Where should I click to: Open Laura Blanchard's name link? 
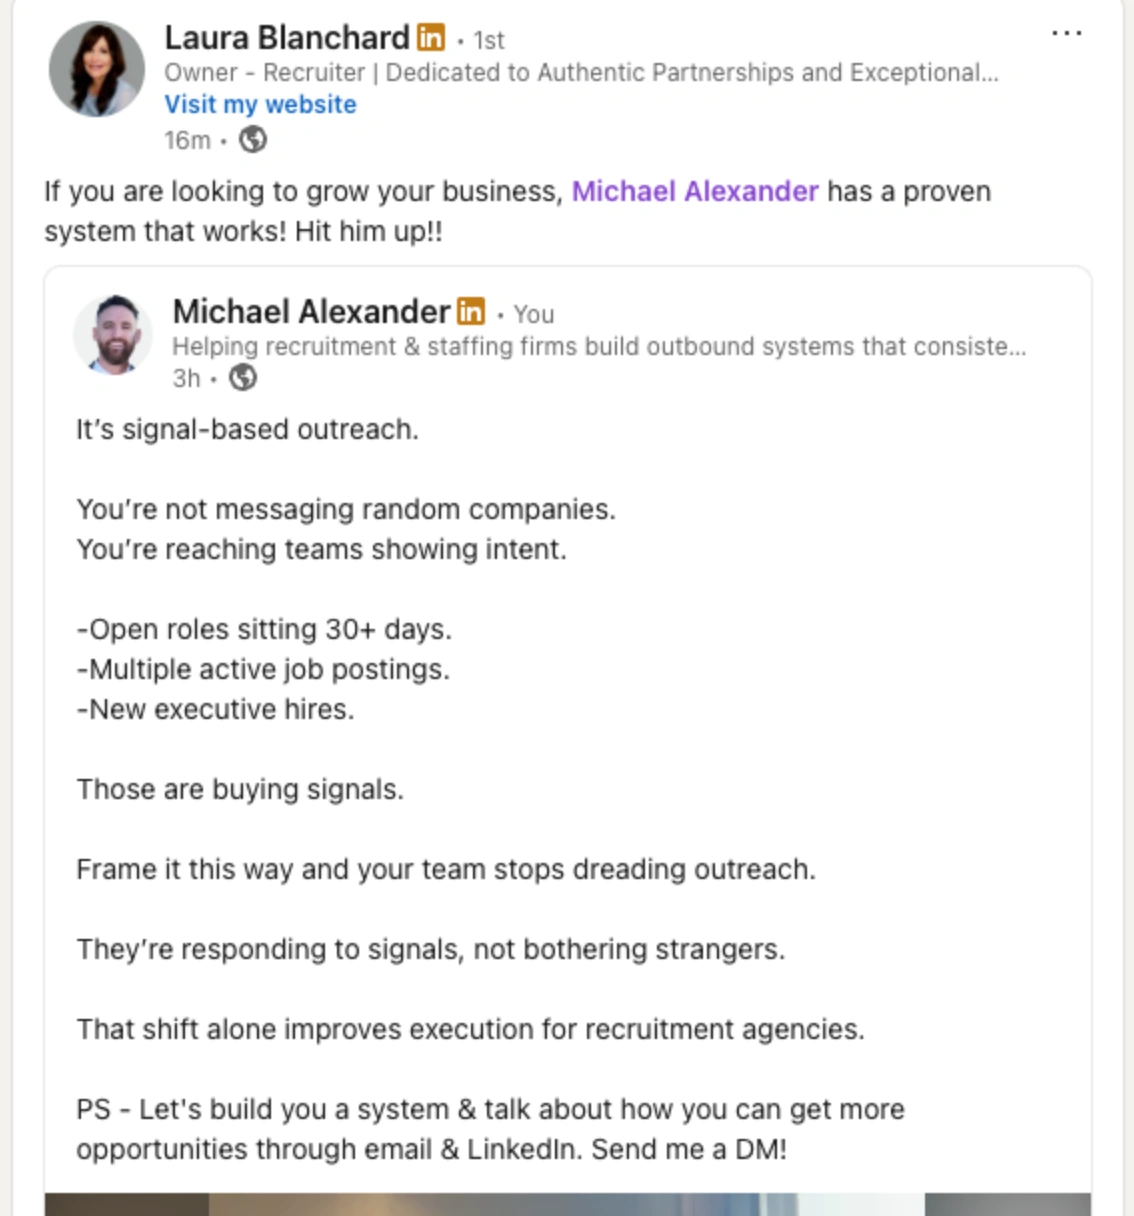point(287,38)
